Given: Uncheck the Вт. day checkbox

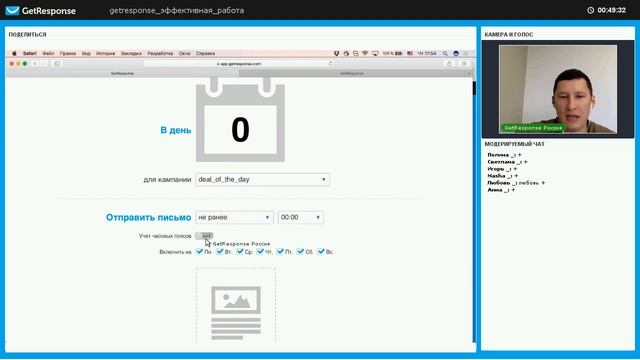Looking at the screenshot, I should point(220,251).
